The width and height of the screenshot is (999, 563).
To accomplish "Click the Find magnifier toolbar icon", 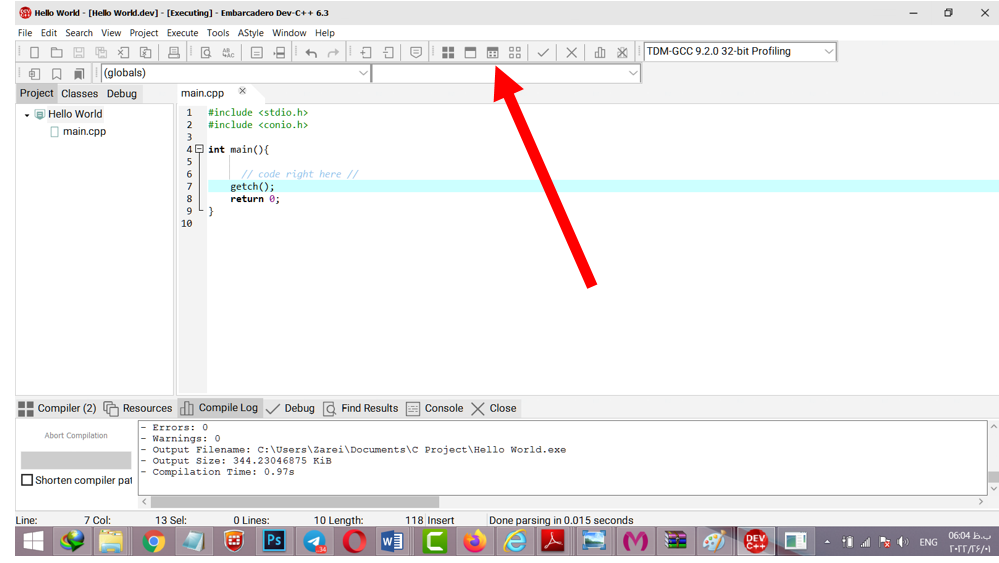I will pos(206,52).
